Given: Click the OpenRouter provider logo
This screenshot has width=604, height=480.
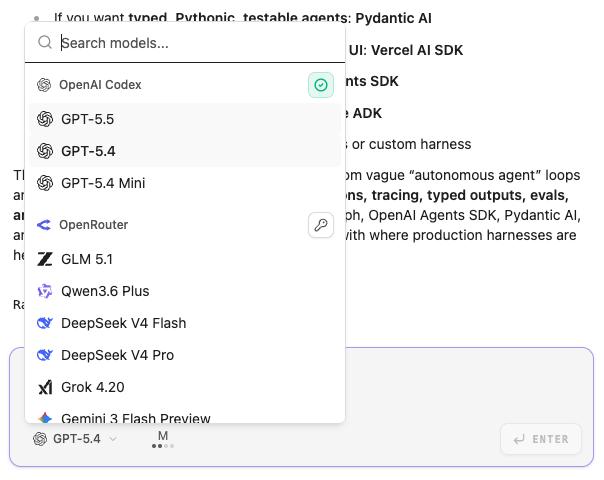Looking at the screenshot, I should click(44, 225).
